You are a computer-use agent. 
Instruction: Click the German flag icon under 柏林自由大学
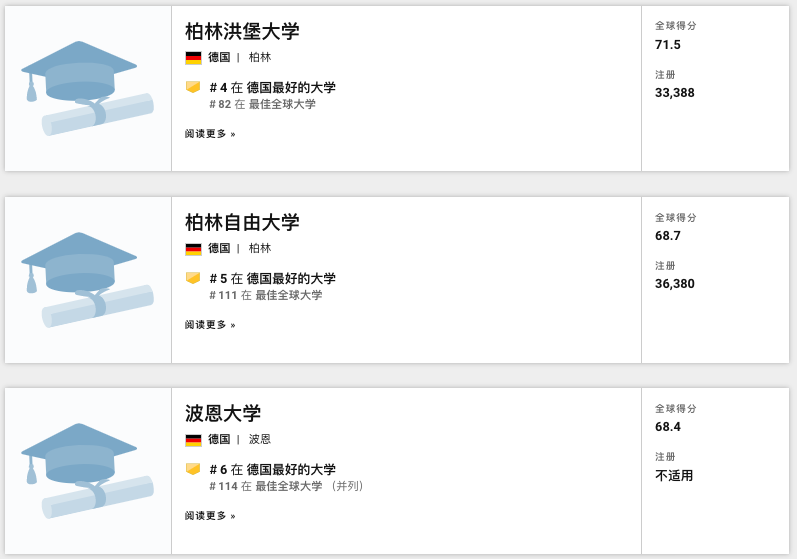coord(193,249)
